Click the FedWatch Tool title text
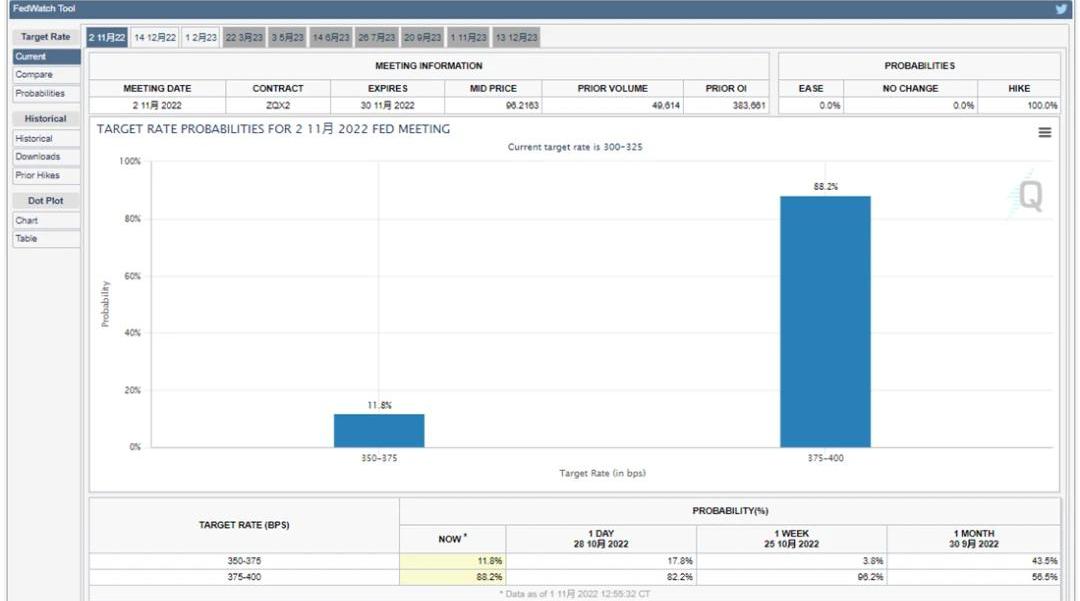 click(43, 8)
